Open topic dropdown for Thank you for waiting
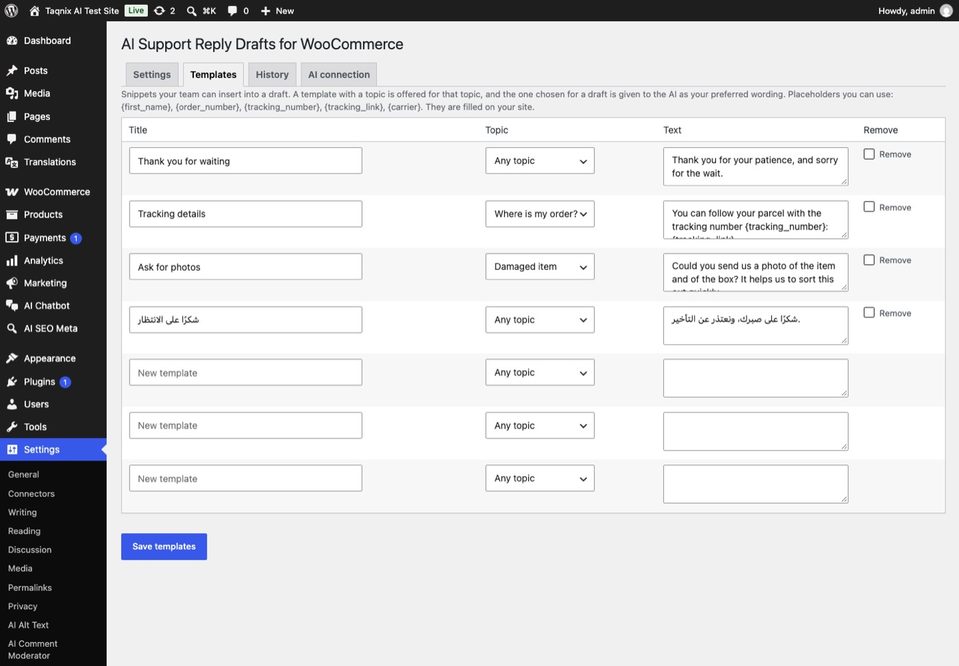 point(540,161)
